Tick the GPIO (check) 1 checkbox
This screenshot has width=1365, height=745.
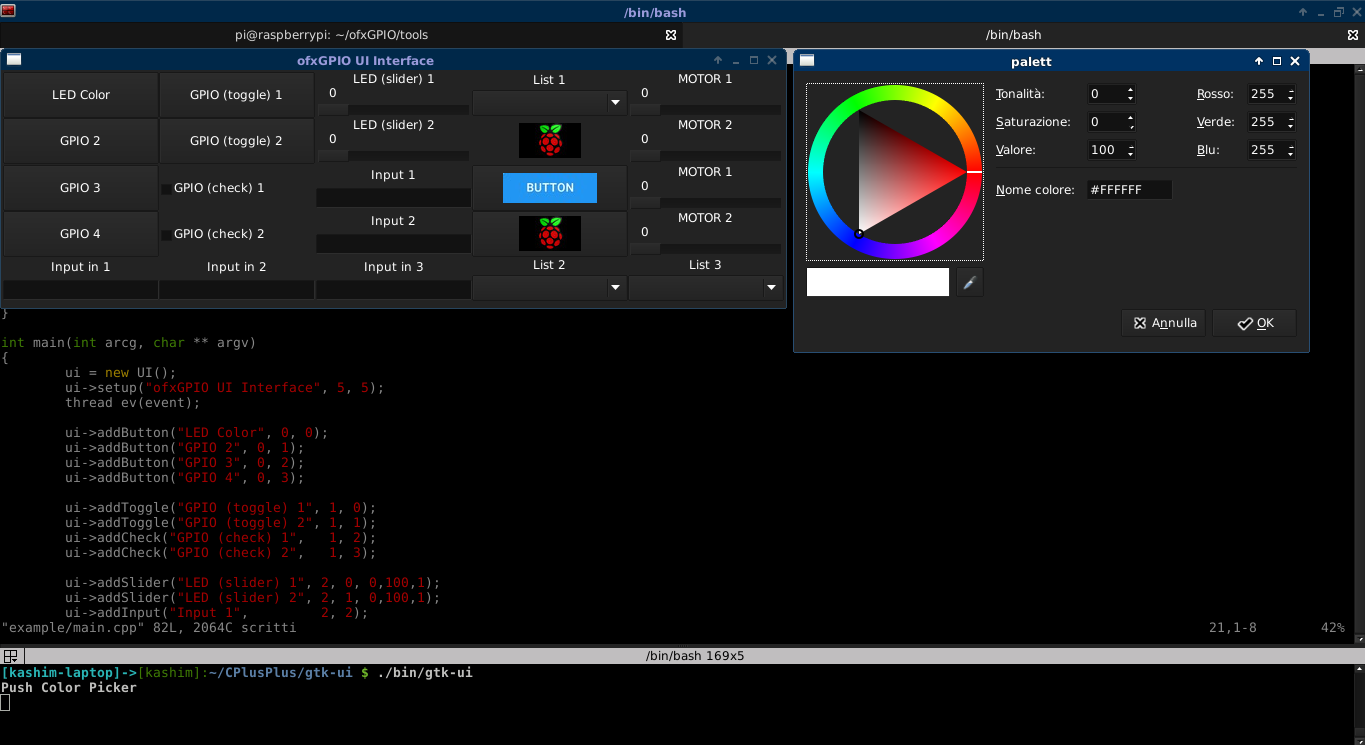[167, 188]
